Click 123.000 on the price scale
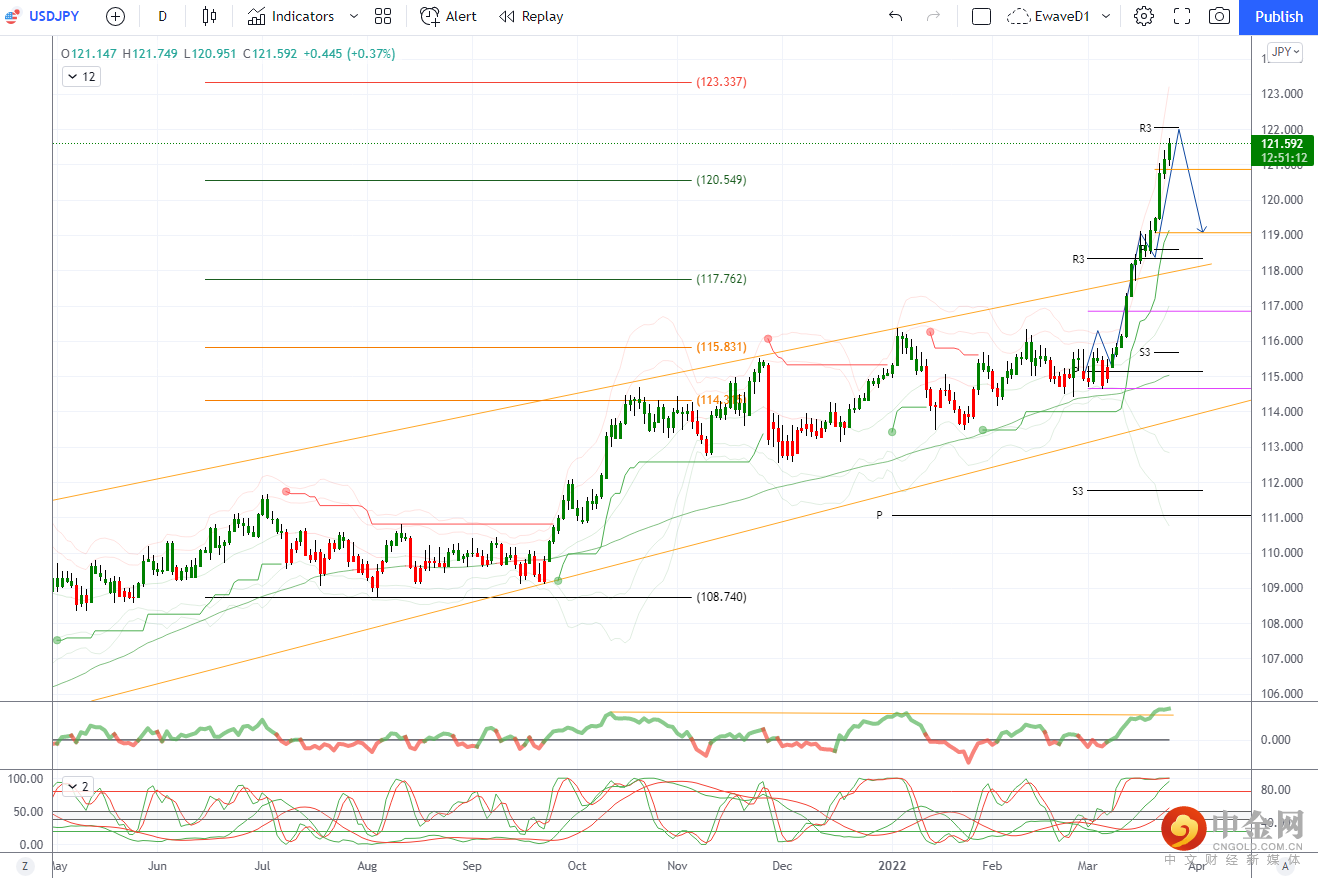 tap(1282, 94)
